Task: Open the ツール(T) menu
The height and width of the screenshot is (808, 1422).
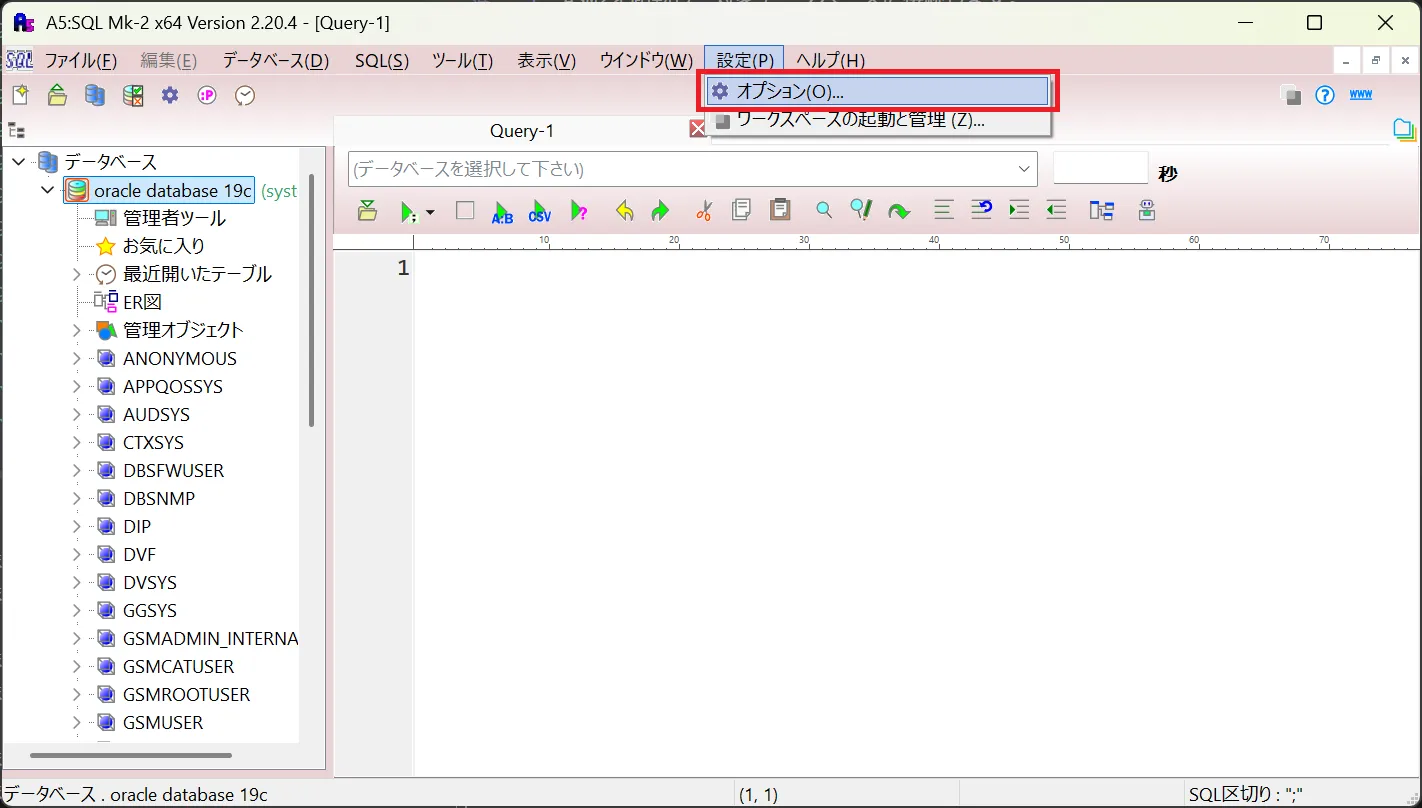Action: 462,61
